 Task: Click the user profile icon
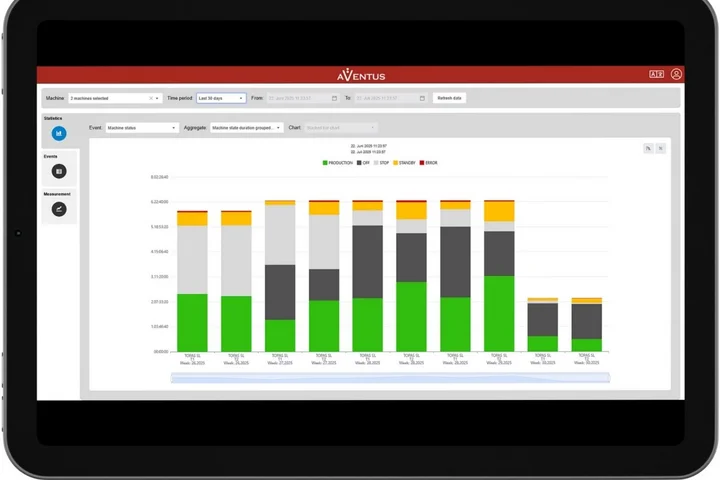point(677,74)
